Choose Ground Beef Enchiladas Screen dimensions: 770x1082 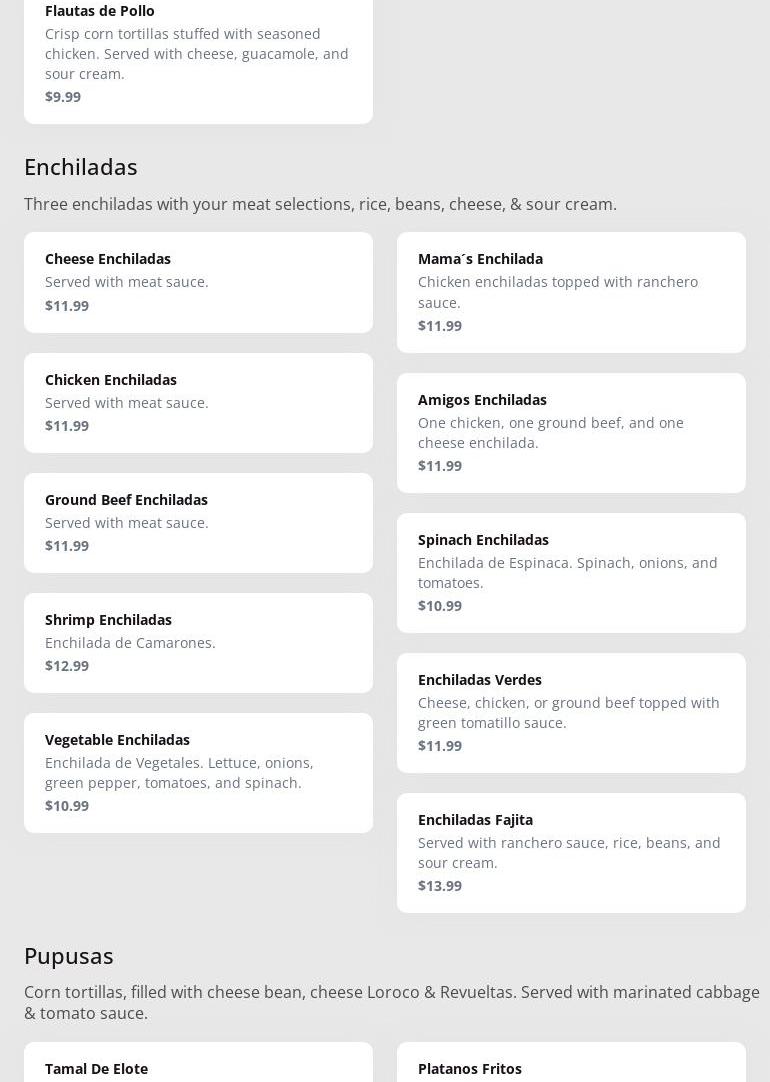click(198, 522)
